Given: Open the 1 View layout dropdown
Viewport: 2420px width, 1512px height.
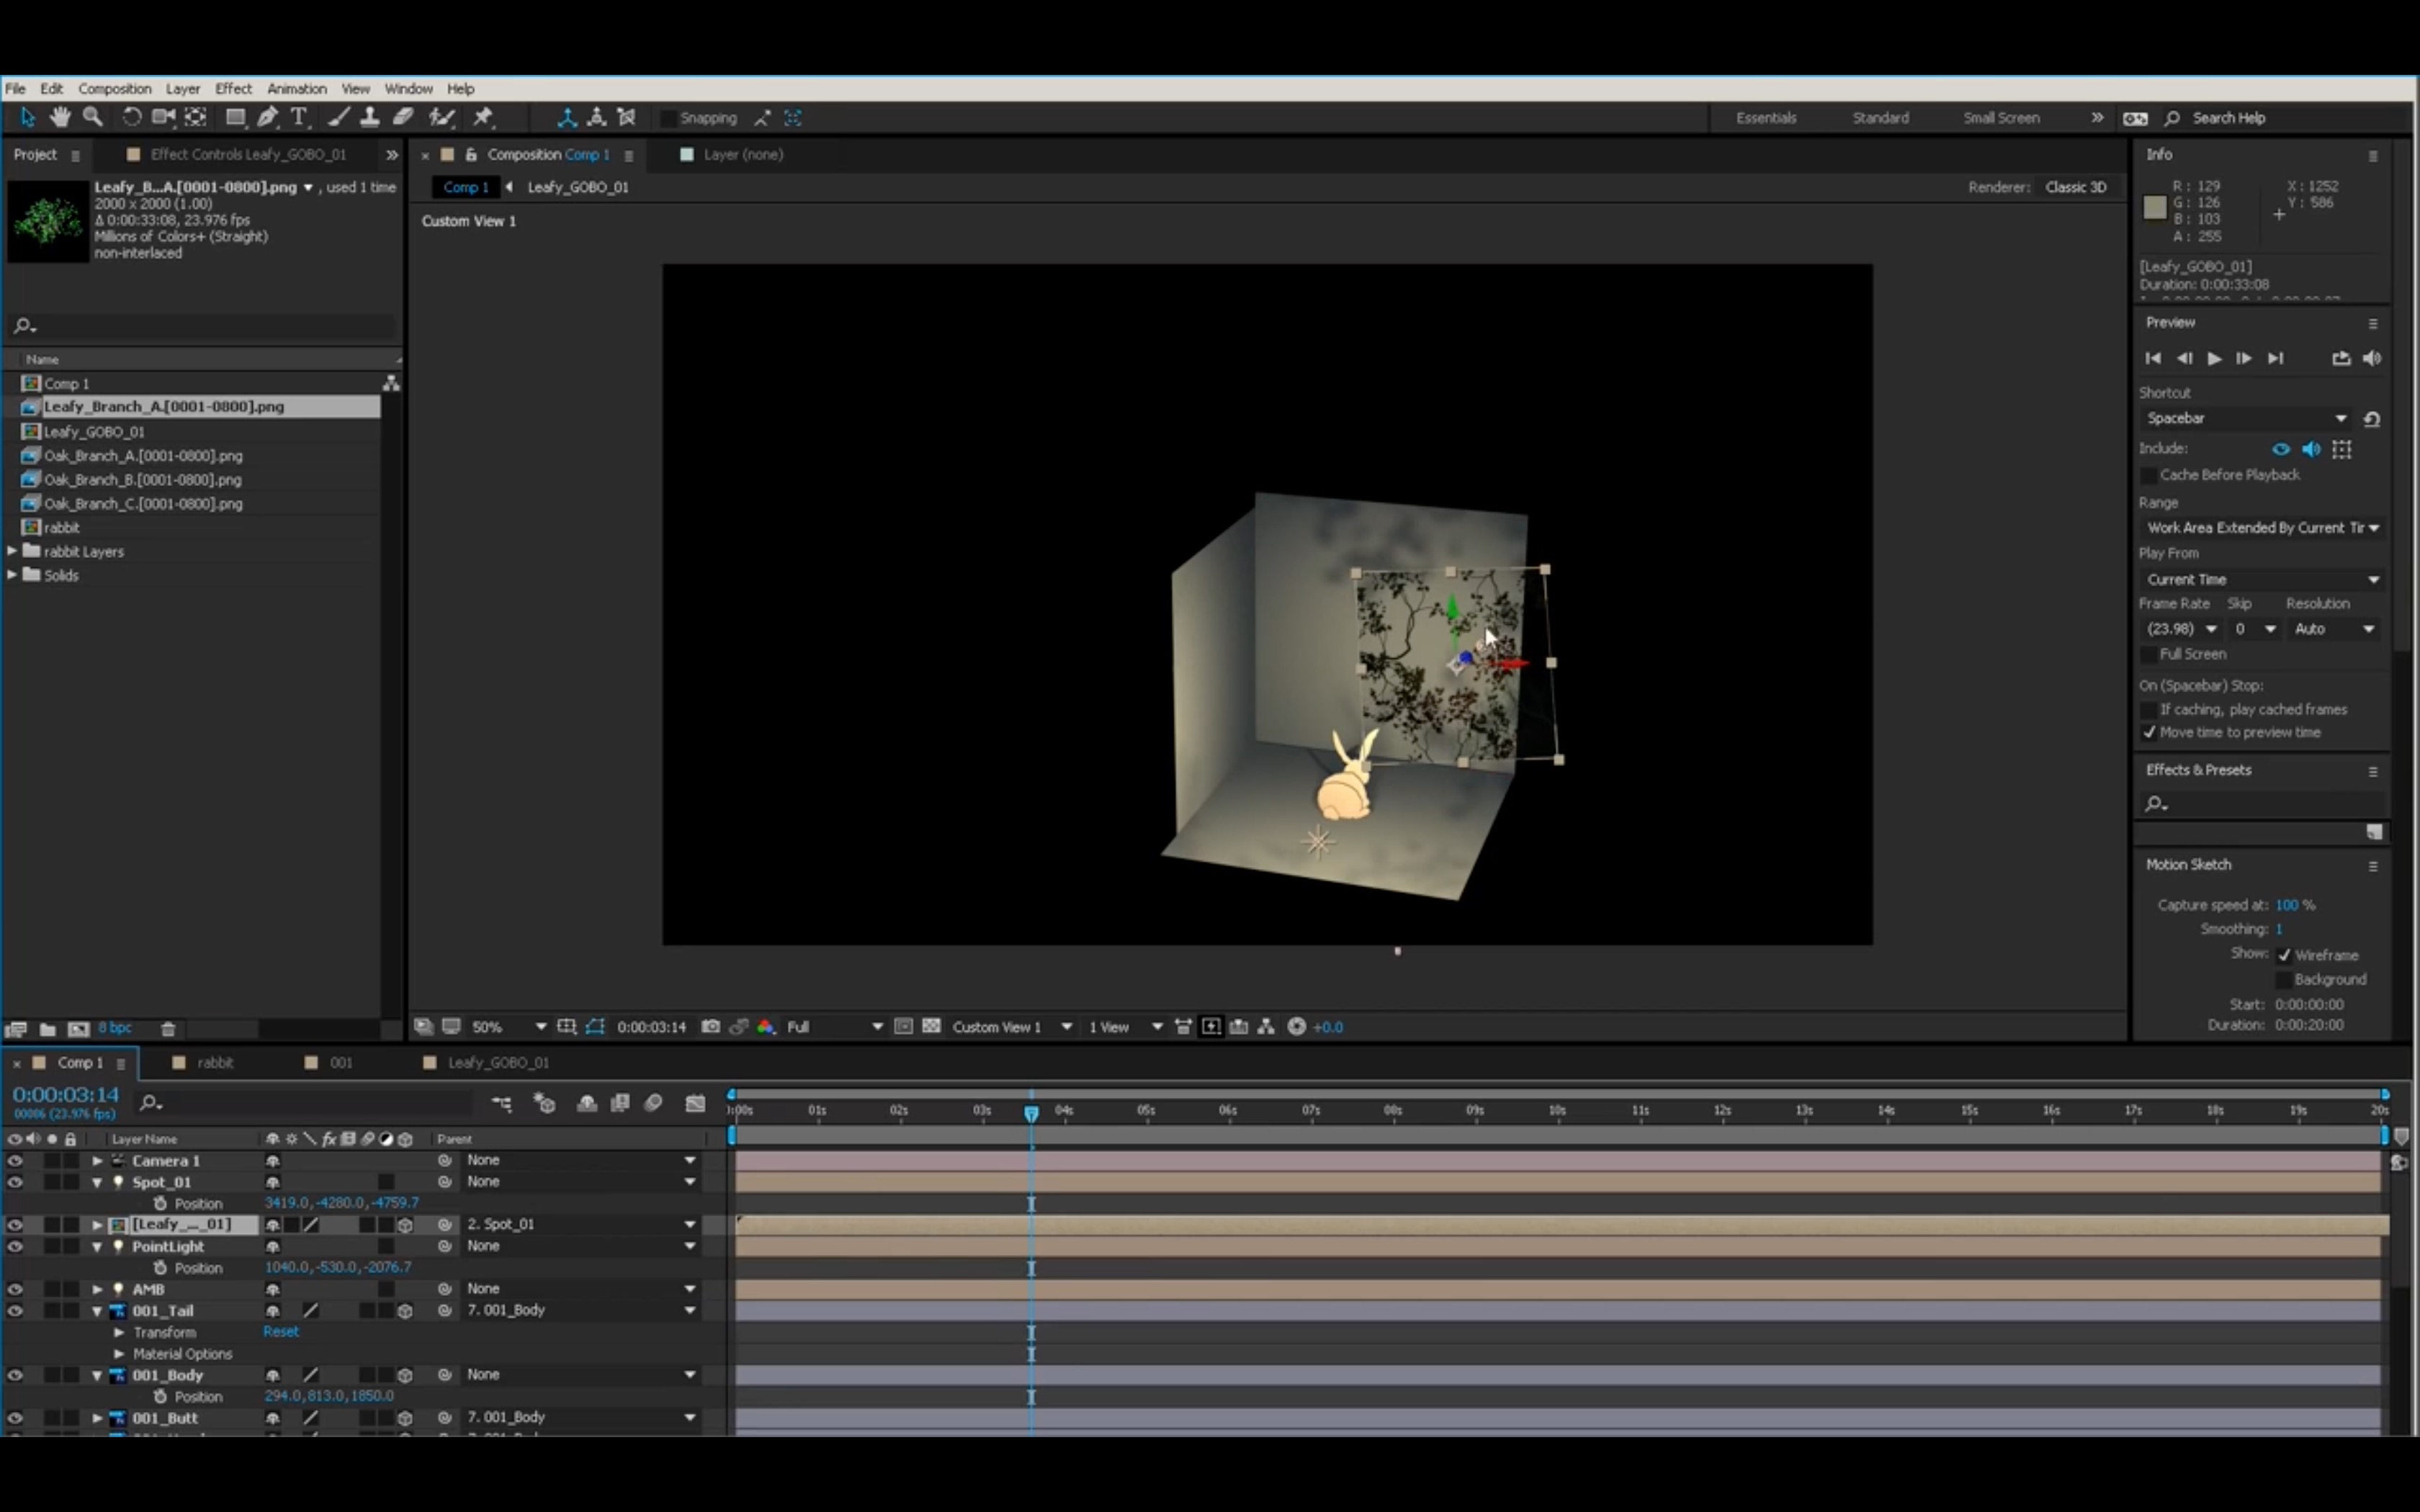Looking at the screenshot, I should tap(1125, 1027).
